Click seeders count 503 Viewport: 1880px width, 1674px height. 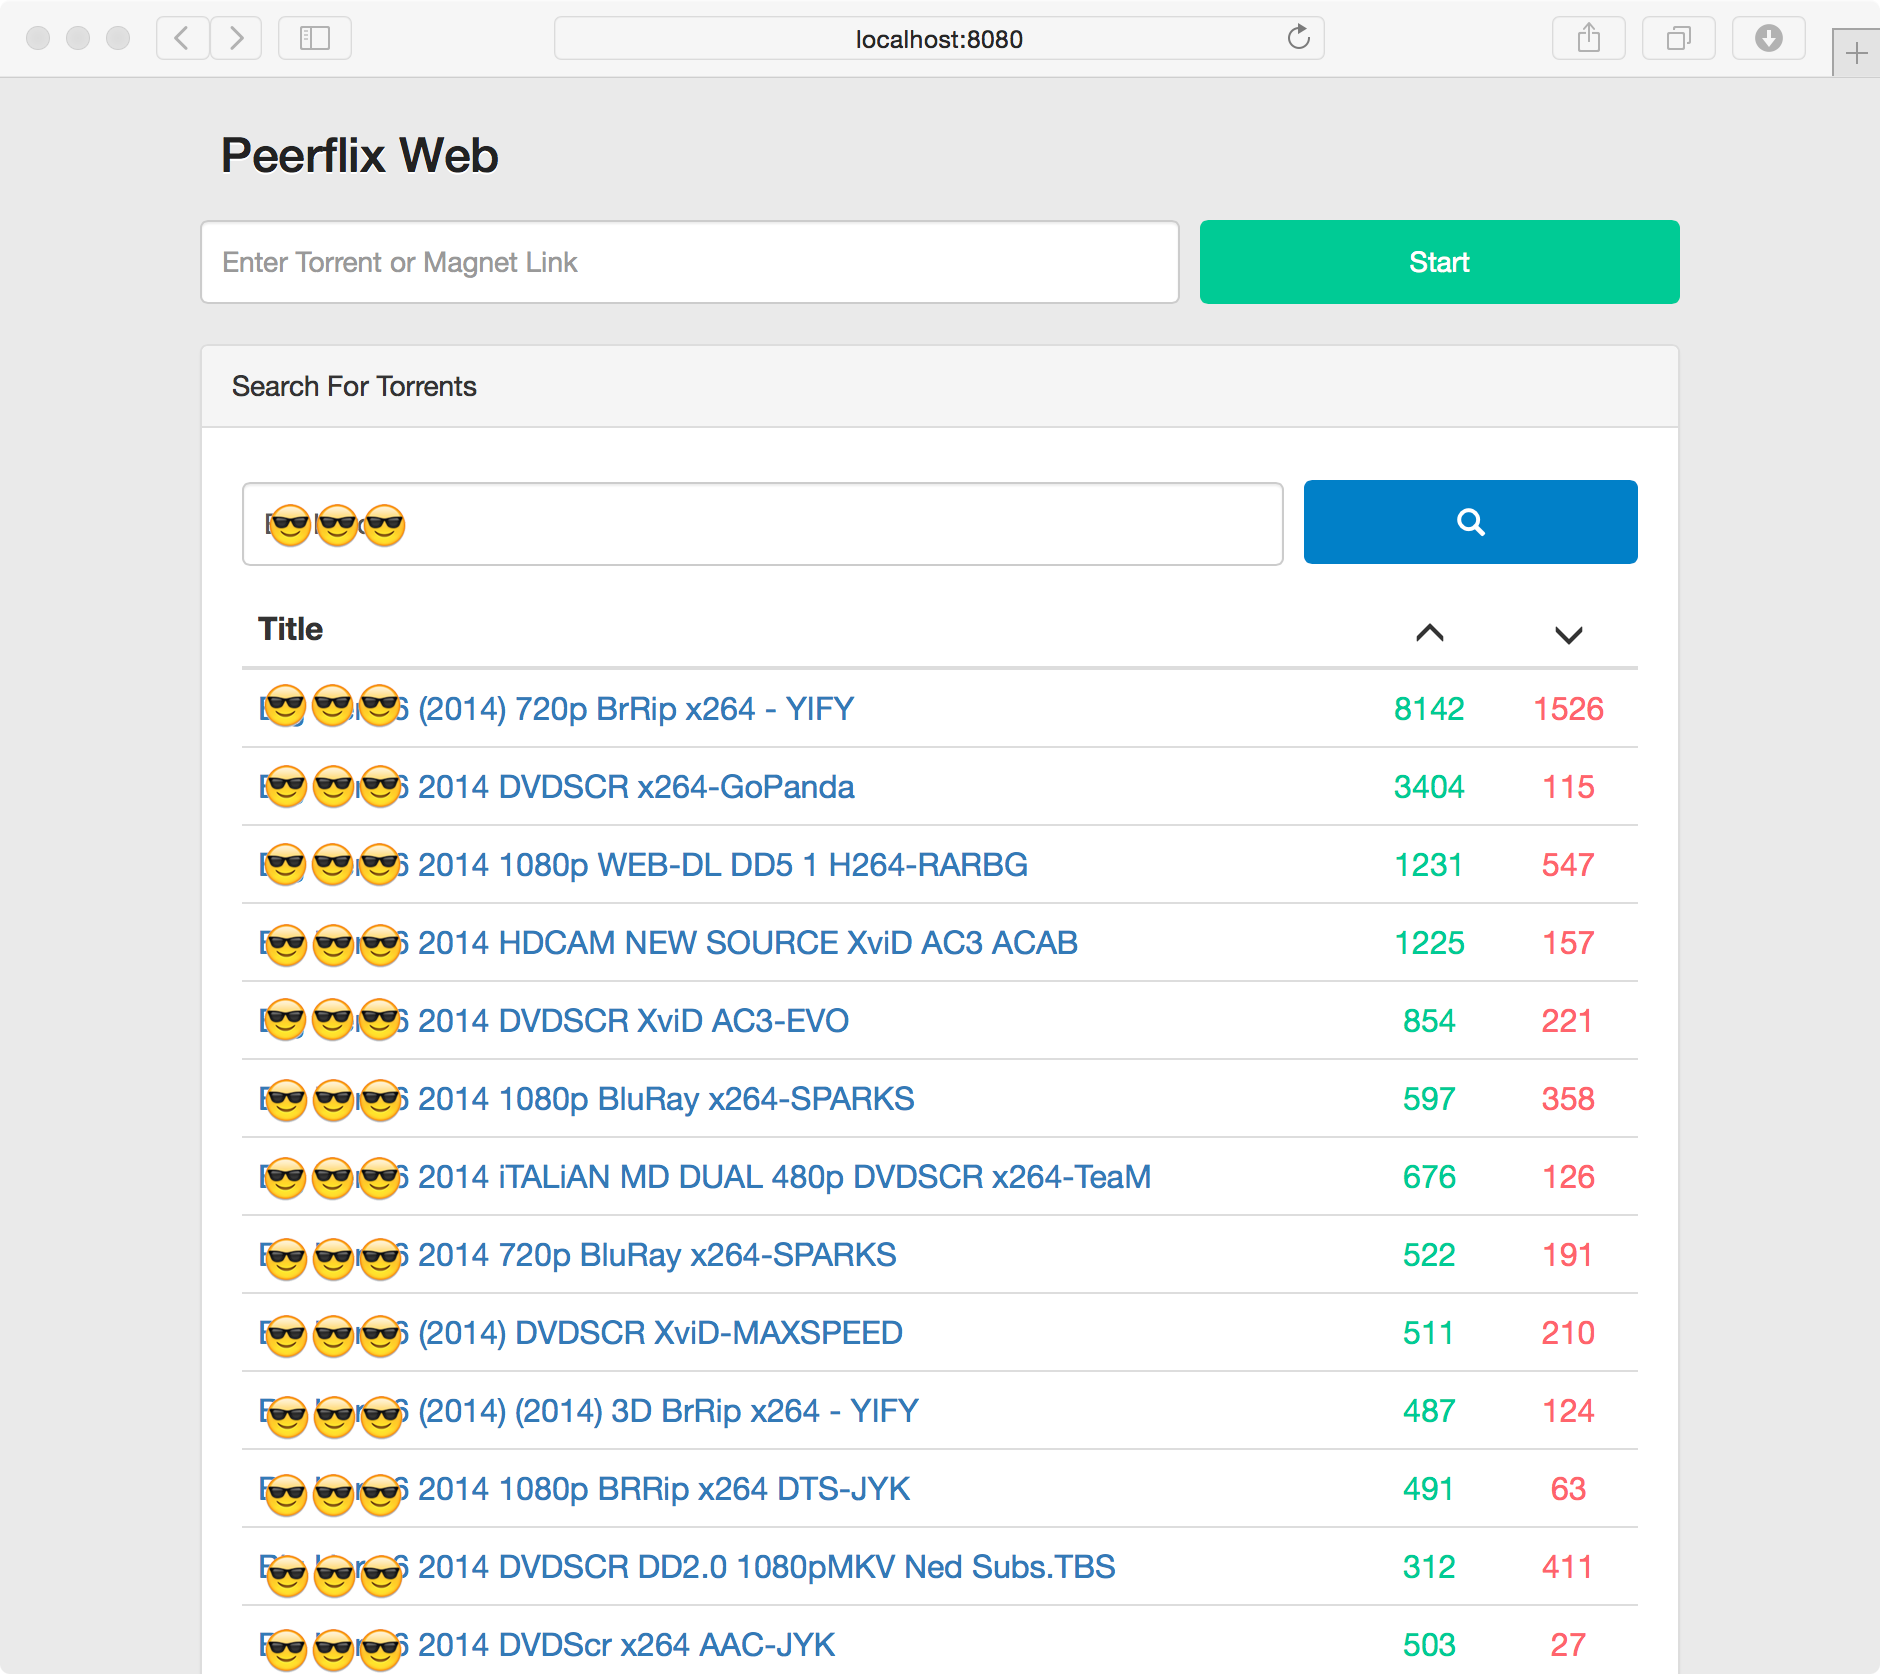pos(1429,1645)
